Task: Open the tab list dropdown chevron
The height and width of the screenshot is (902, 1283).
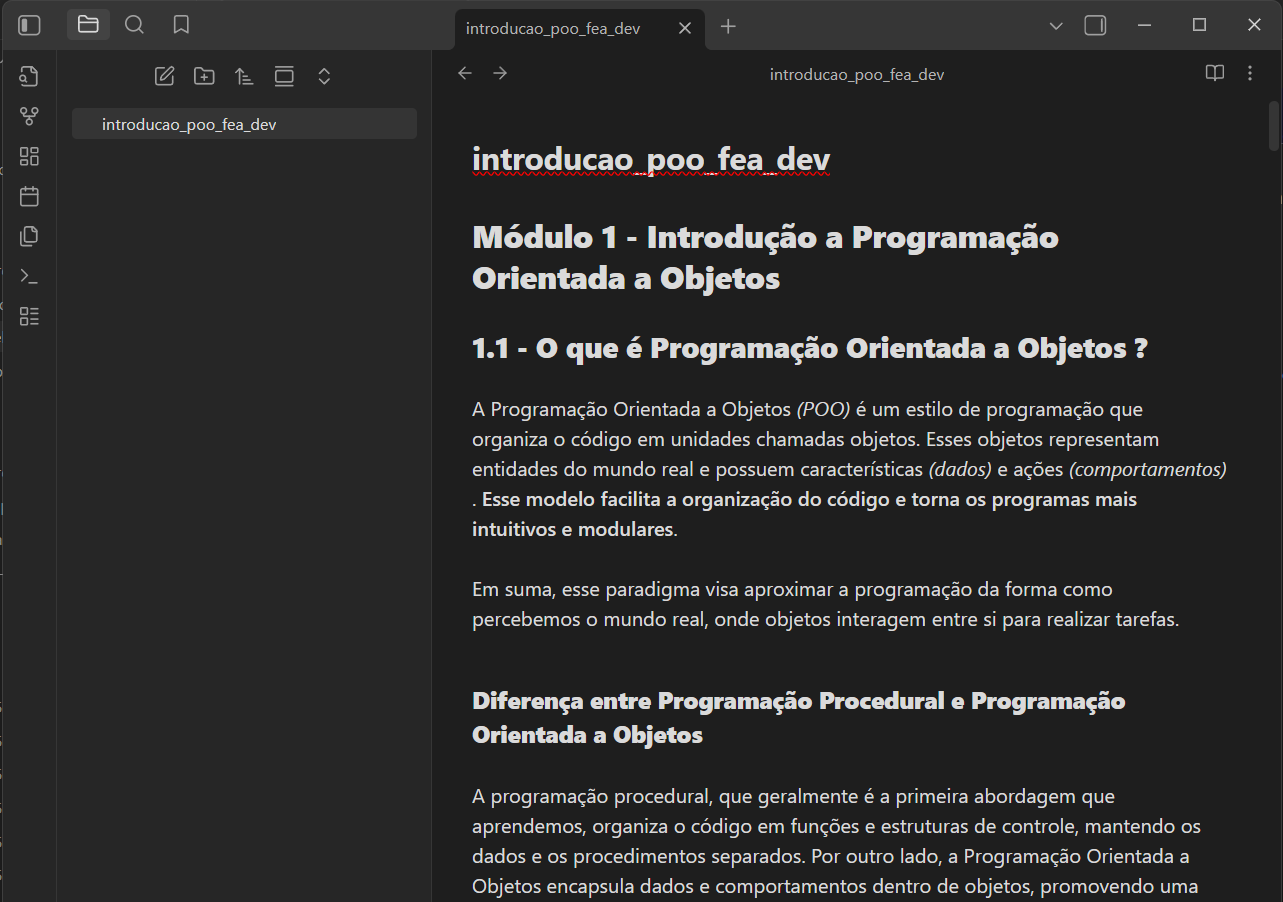Action: (1056, 25)
